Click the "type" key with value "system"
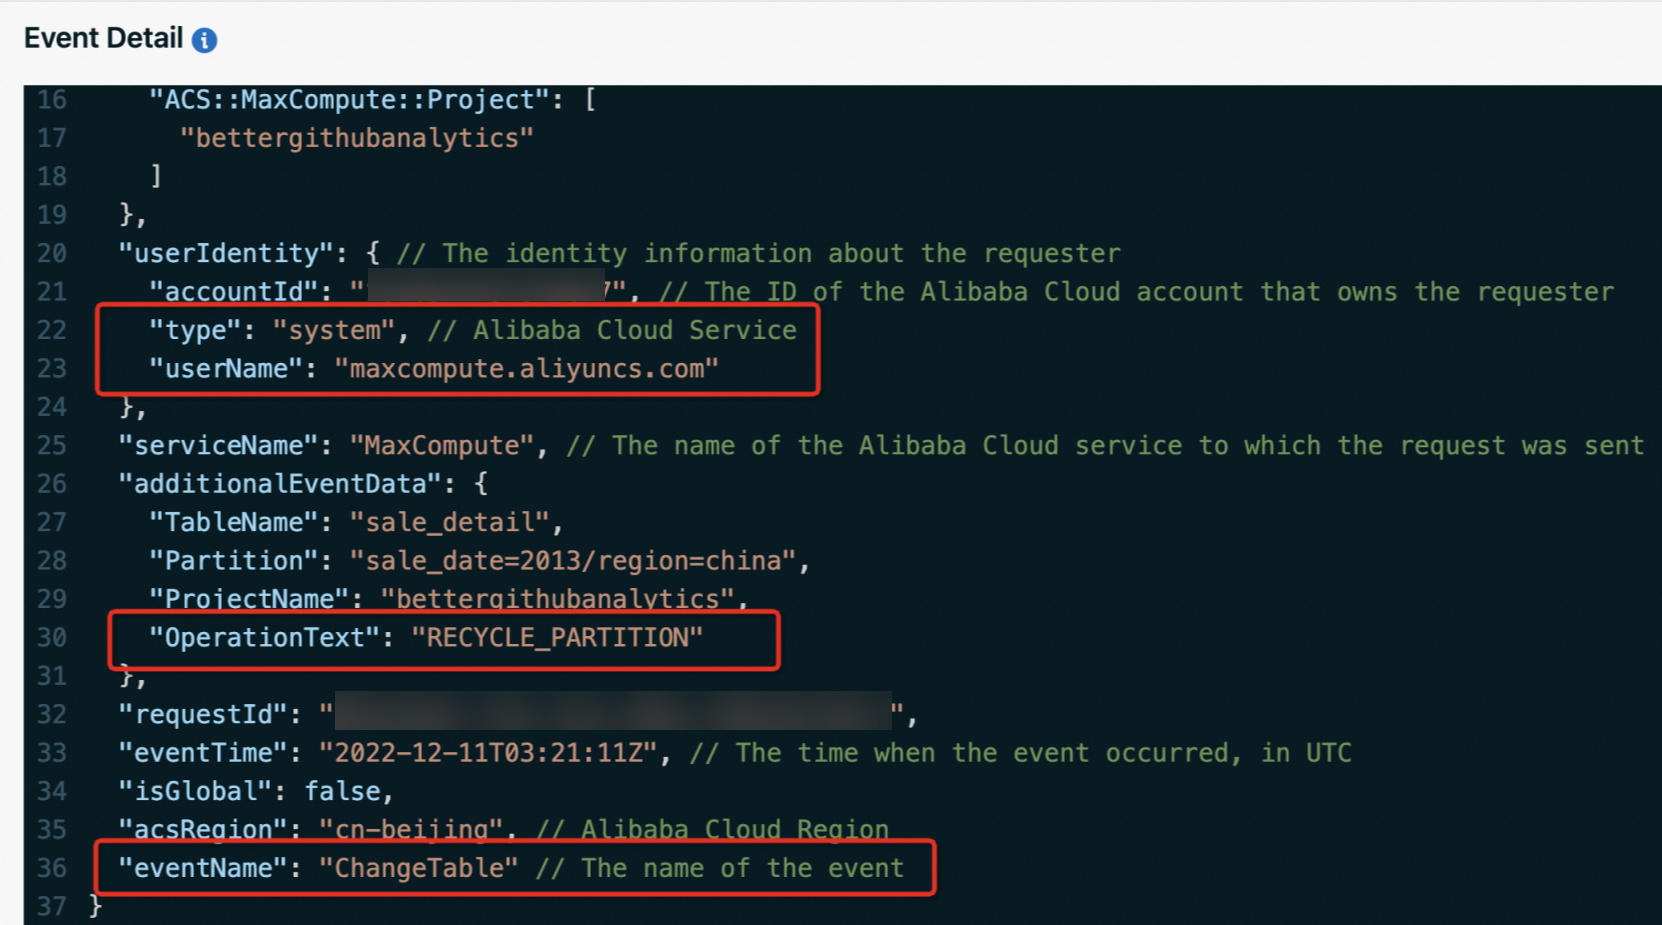This screenshot has width=1662, height=925. click(x=195, y=330)
